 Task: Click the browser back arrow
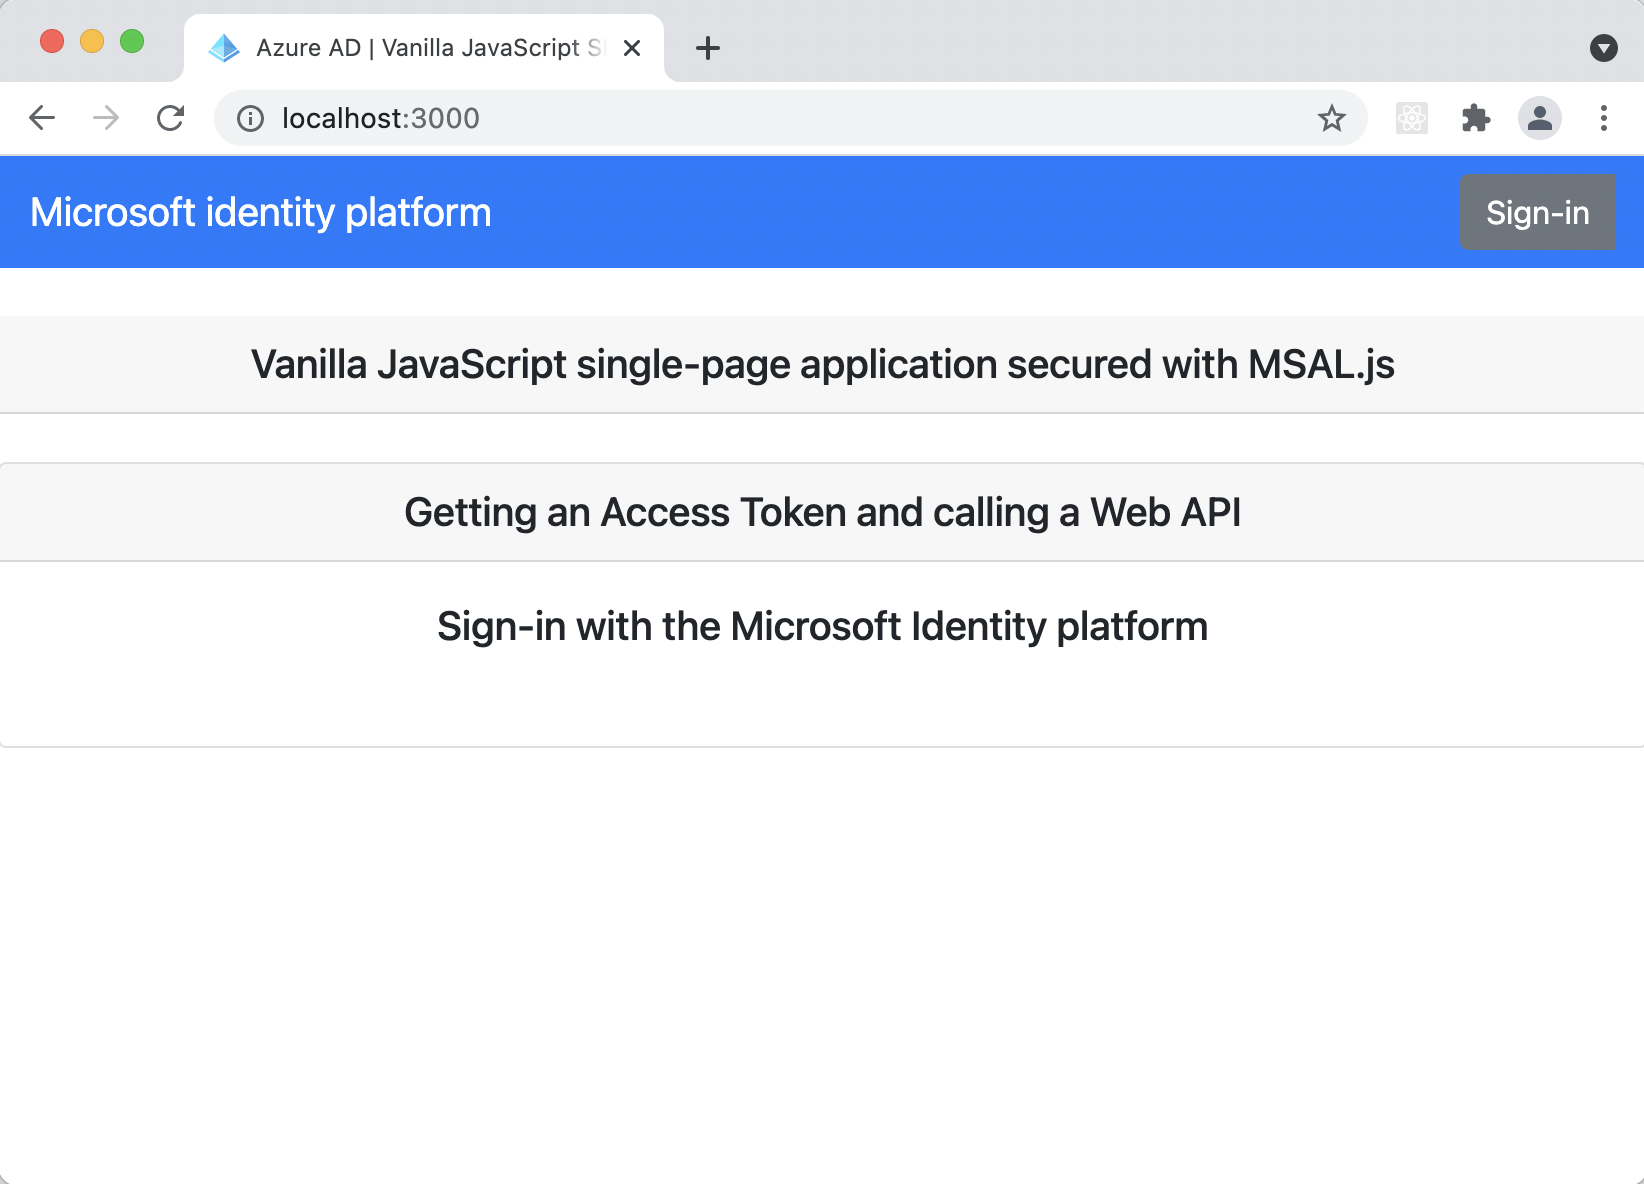(42, 118)
